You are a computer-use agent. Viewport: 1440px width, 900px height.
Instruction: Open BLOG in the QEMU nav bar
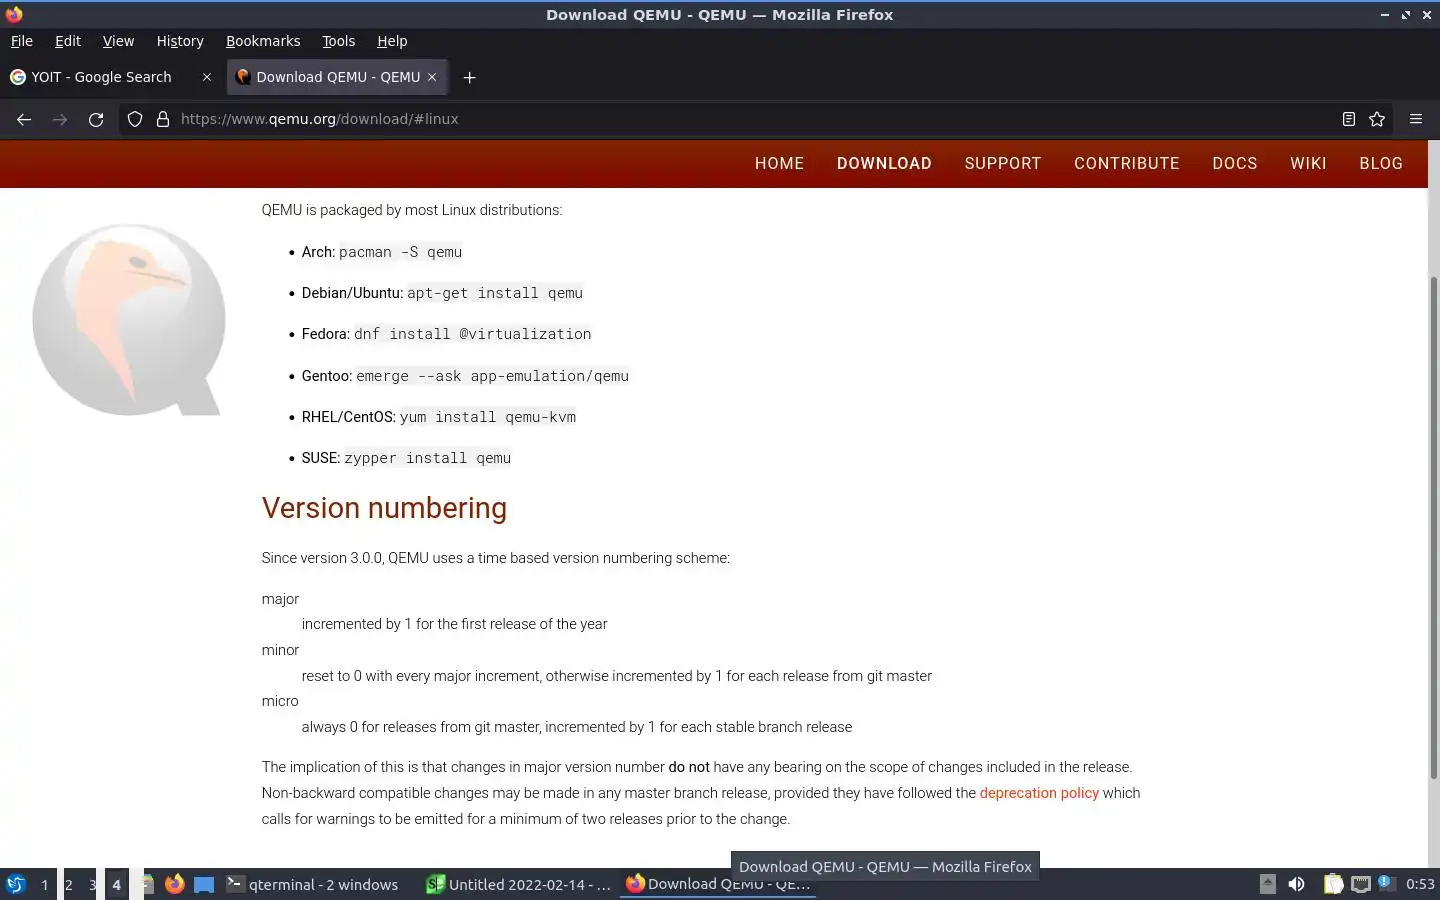pos(1381,163)
